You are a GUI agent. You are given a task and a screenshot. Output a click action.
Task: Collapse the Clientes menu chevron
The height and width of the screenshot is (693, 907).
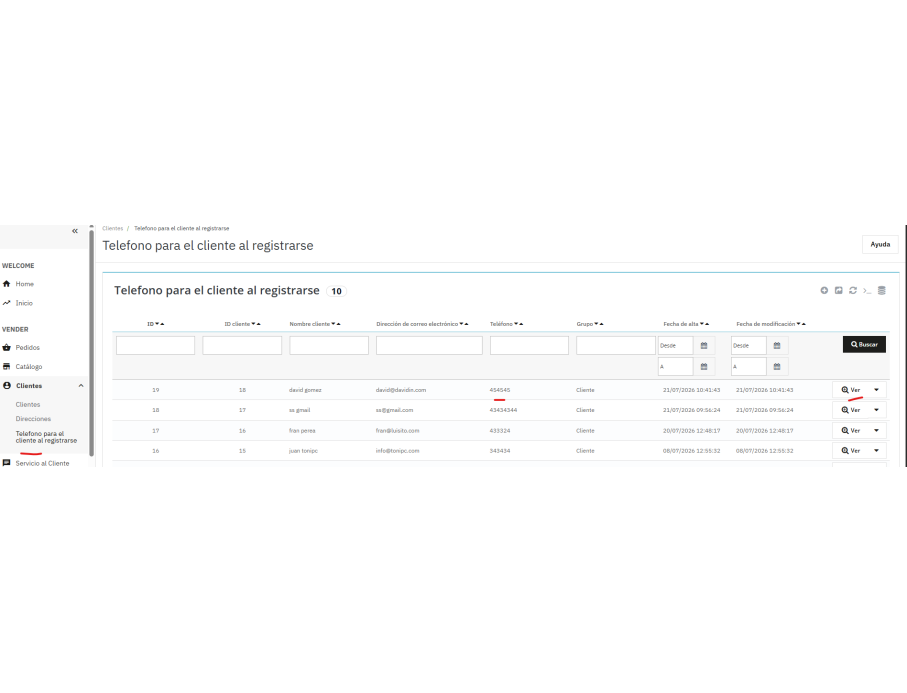coord(81,386)
